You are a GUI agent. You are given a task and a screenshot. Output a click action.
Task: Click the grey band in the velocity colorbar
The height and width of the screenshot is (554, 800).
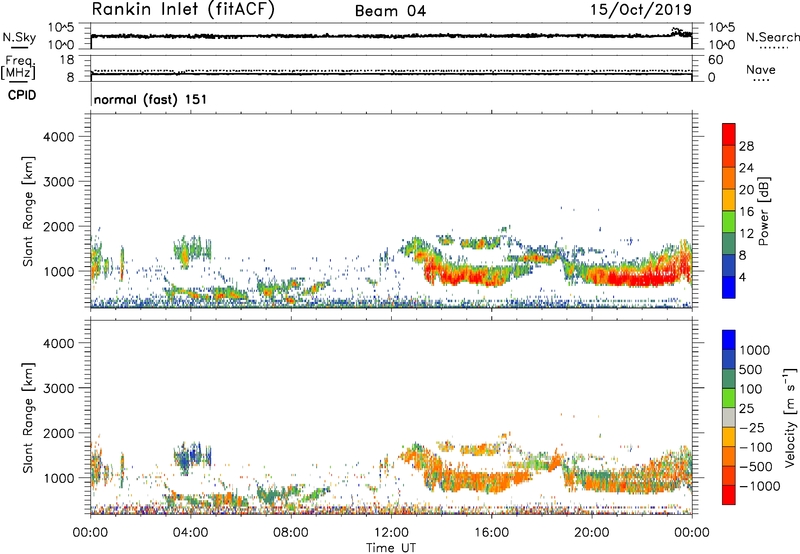point(729,417)
